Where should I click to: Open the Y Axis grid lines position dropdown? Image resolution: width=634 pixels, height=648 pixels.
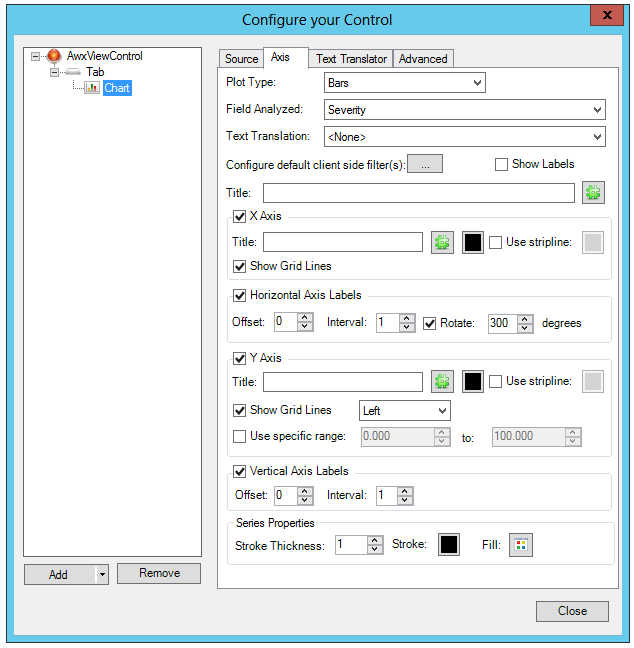(x=404, y=410)
